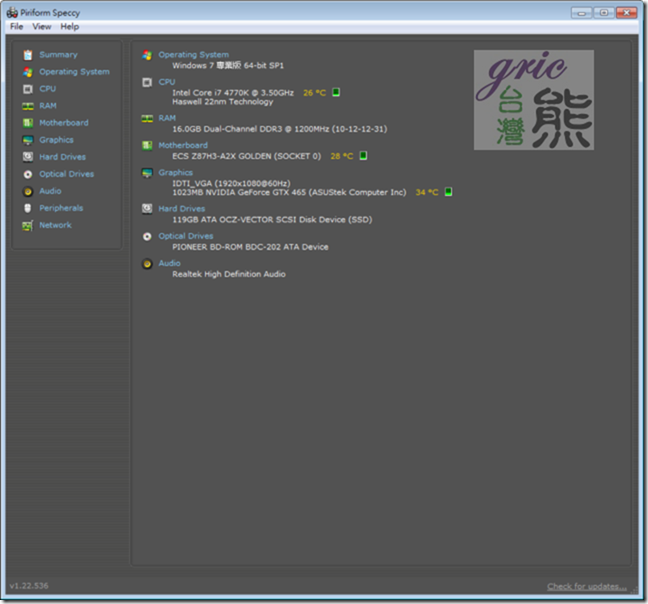
Task: Click the Realtek High Definition Audio text
Action: (229, 274)
